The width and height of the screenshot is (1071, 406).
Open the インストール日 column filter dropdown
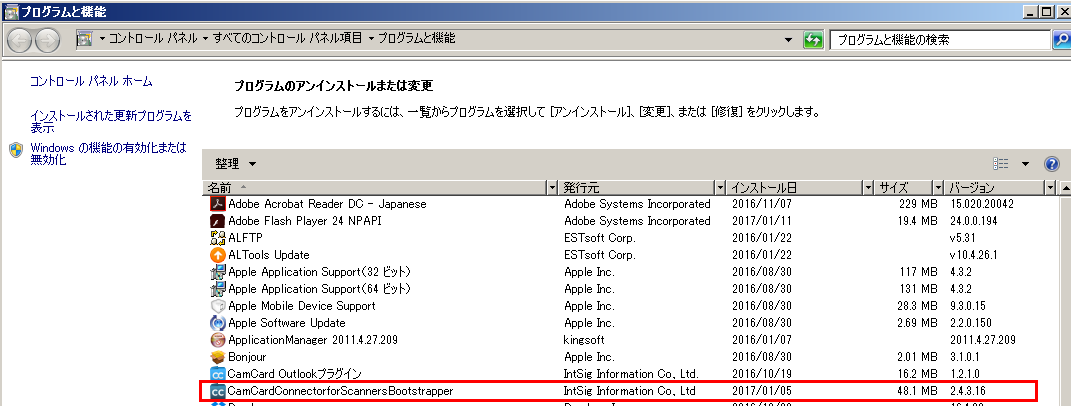point(868,187)
